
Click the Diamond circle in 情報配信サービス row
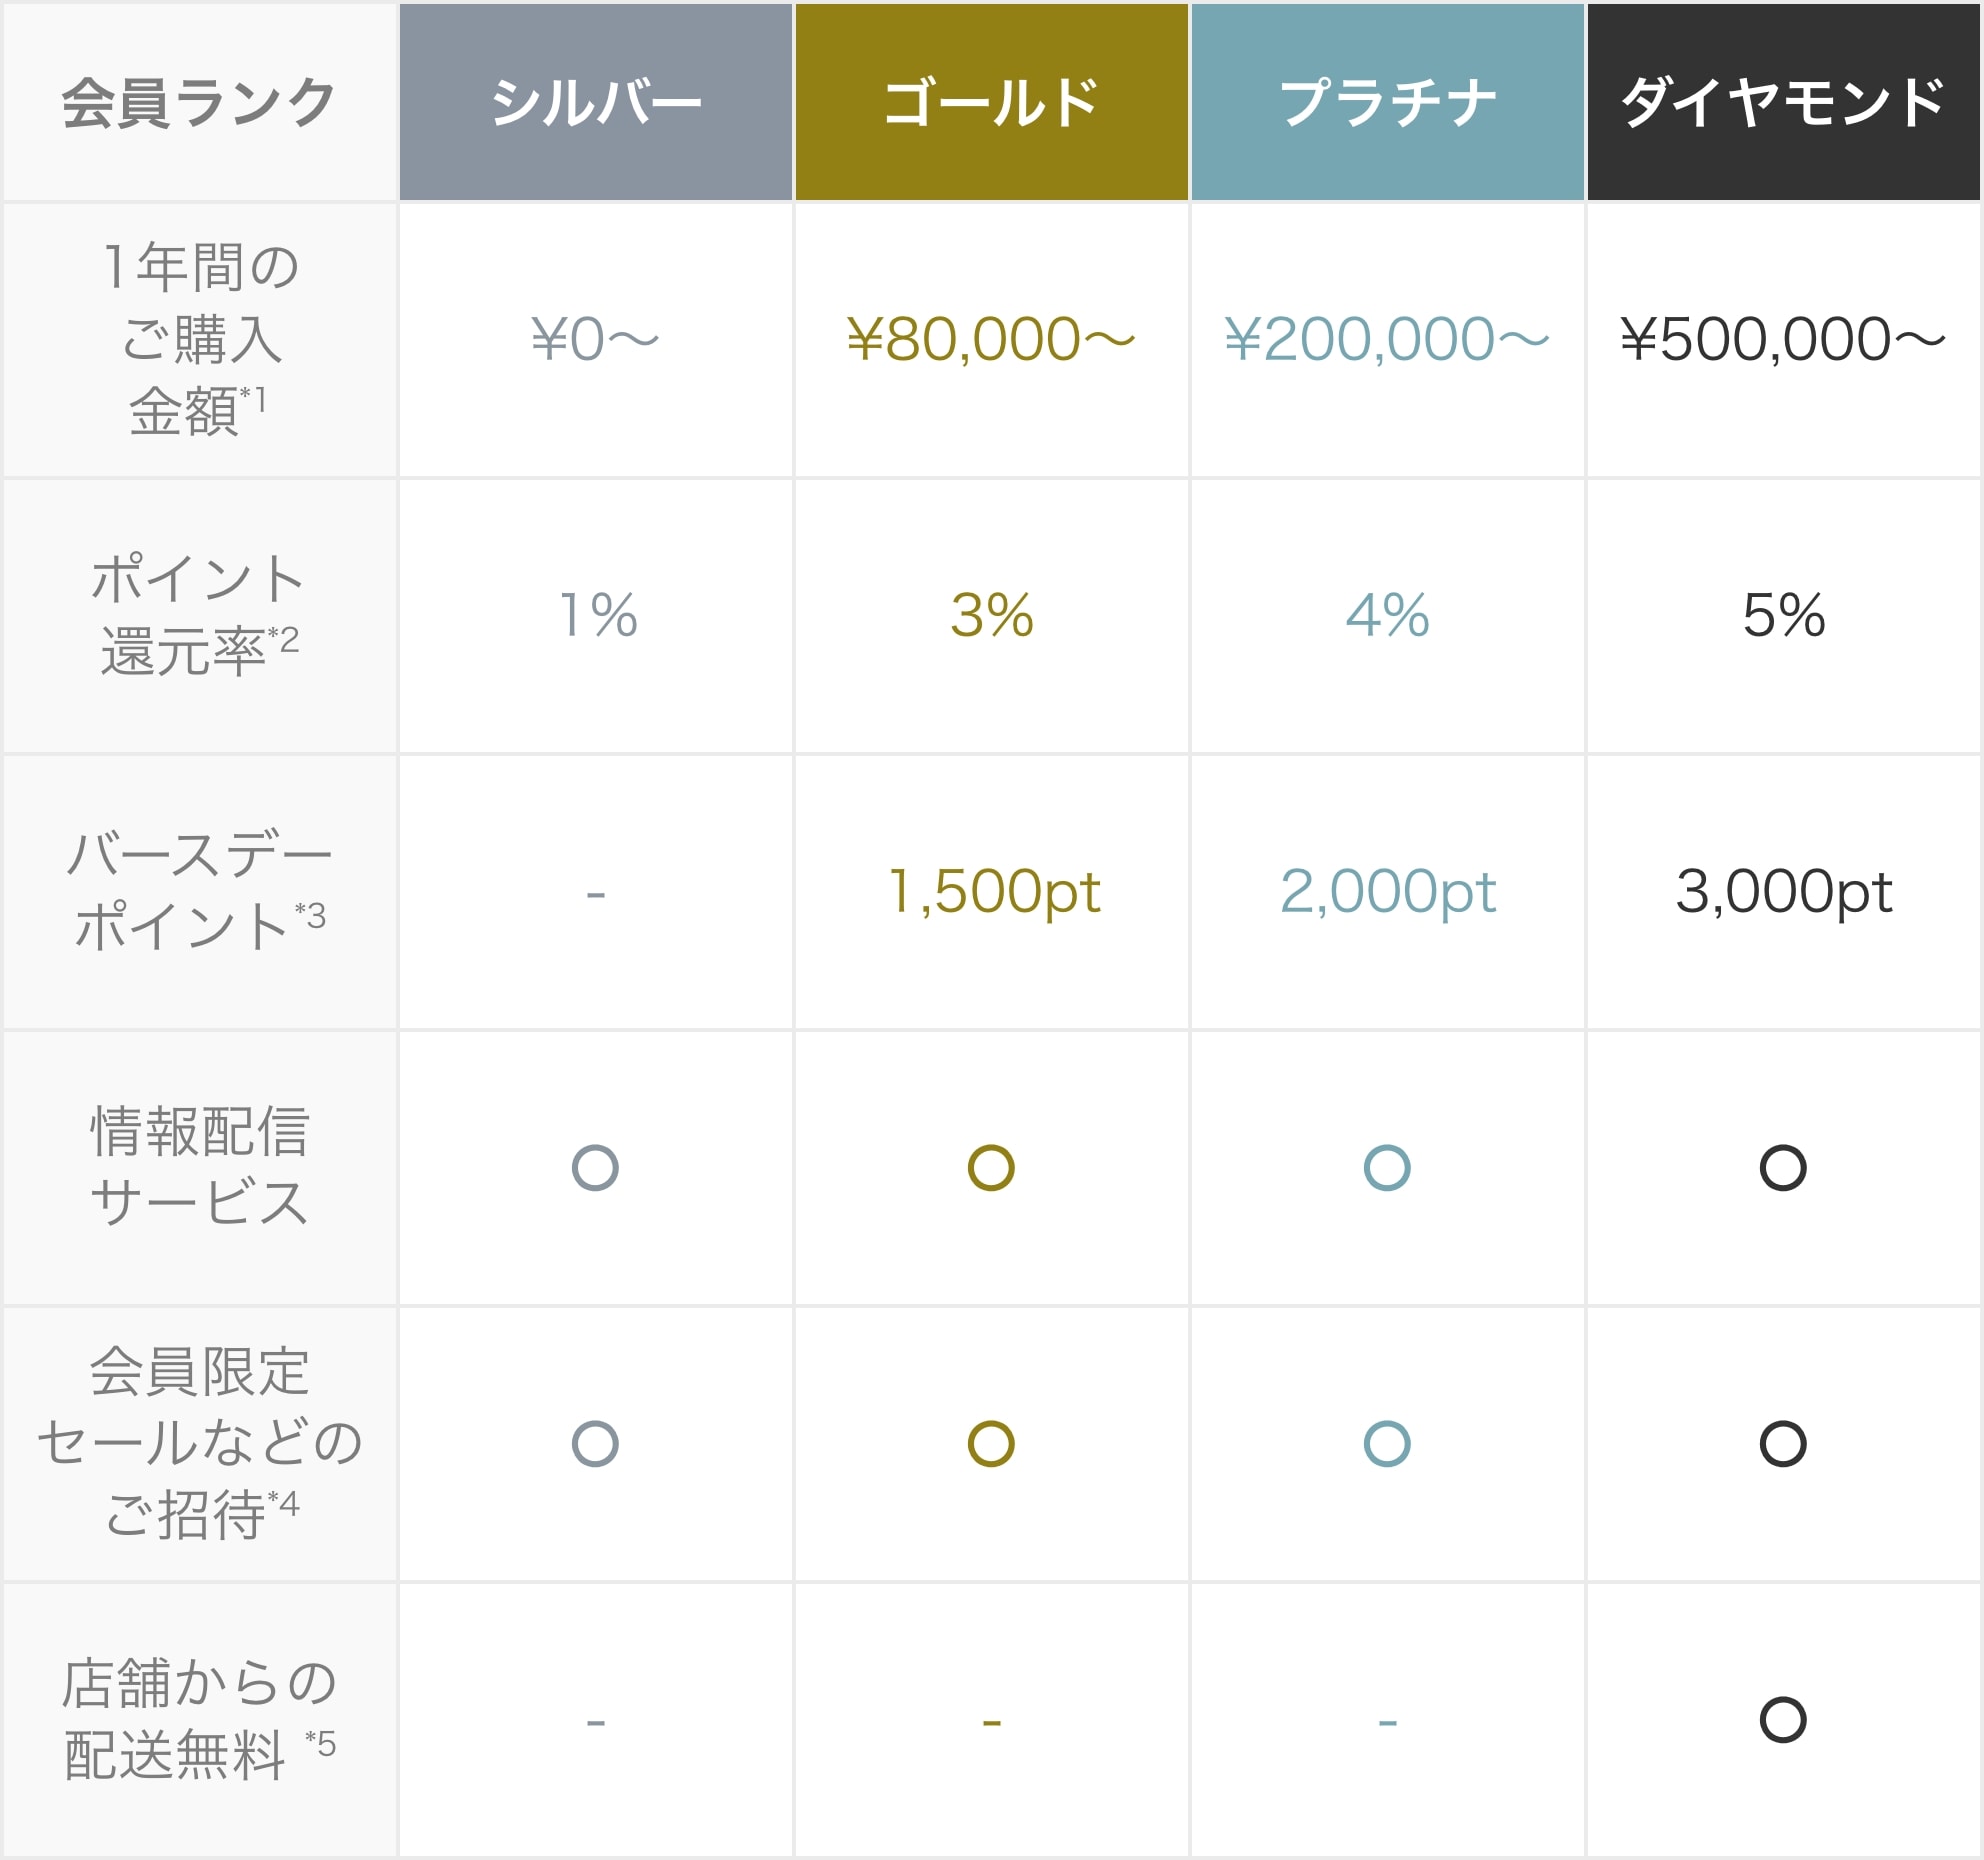point(1783,1167)
